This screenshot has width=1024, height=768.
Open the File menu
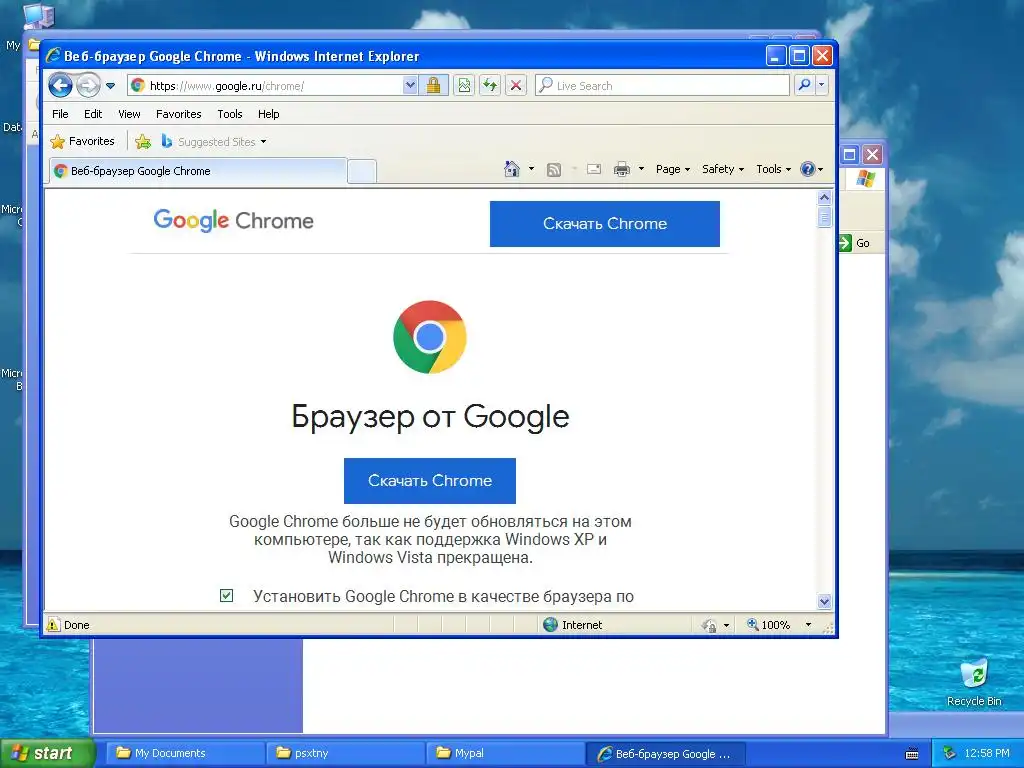(60, 114)
